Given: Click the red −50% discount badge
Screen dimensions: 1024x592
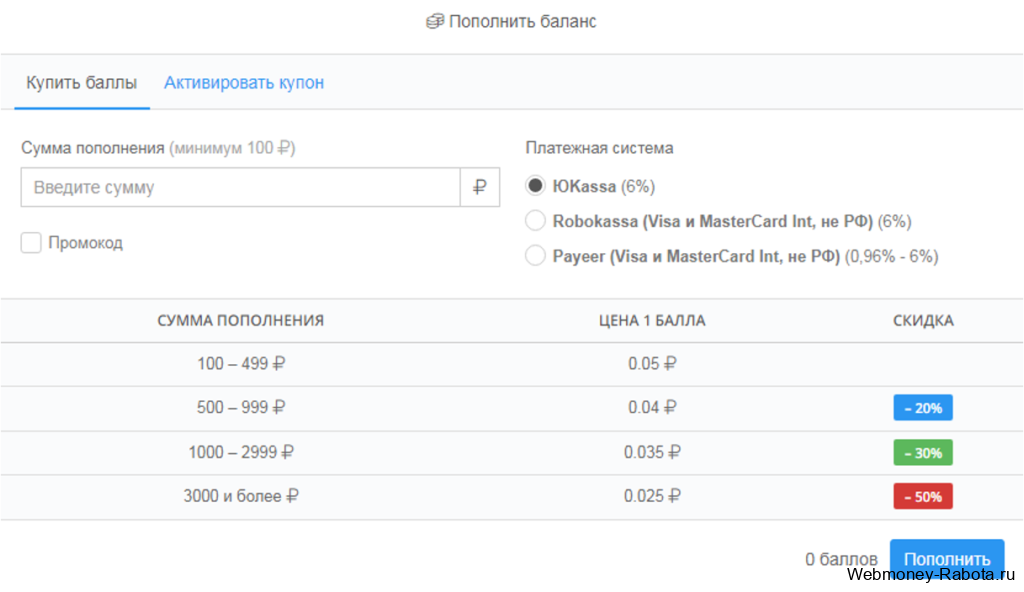Looking at the screenshot, I should (x=923, y=497).
